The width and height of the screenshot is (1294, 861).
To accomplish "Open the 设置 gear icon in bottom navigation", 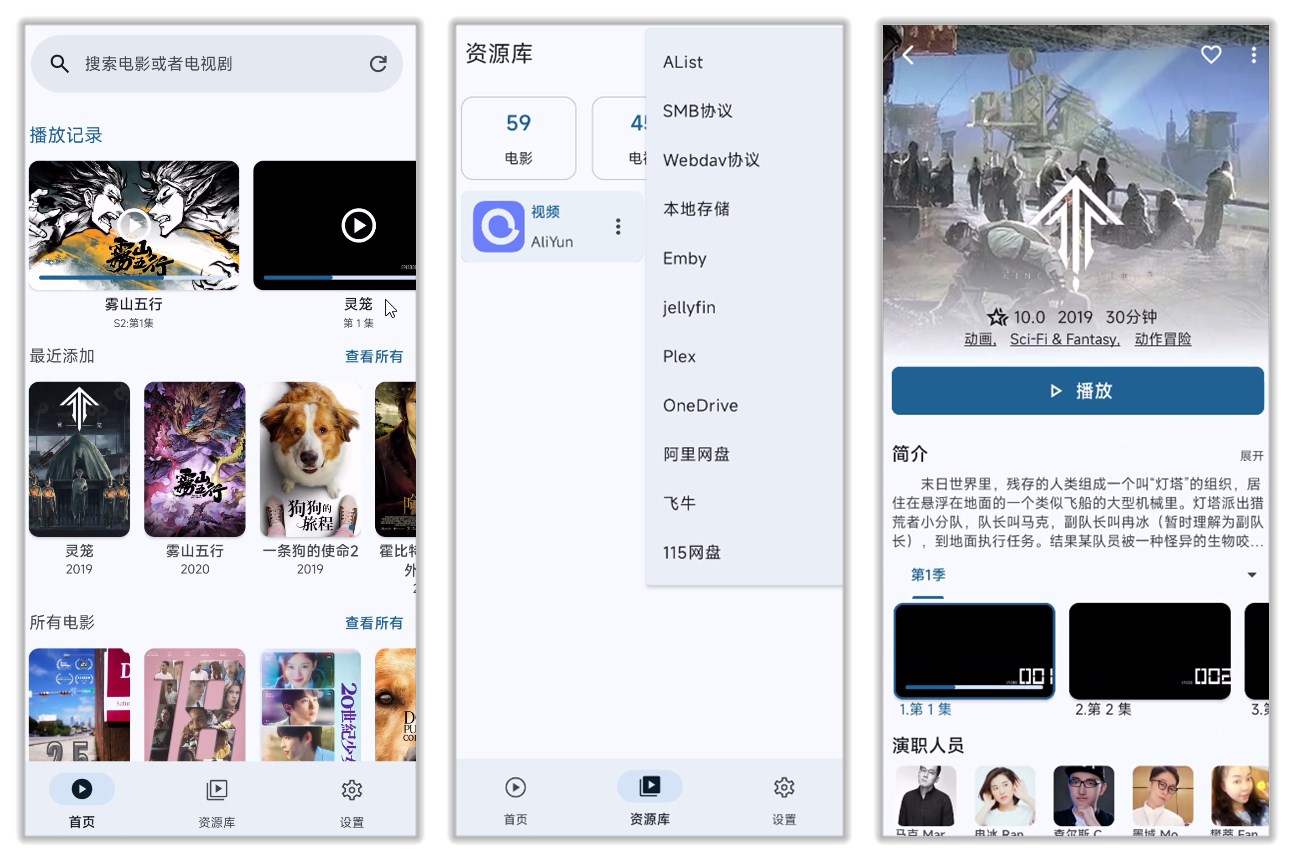I will [x=351, y=790].
